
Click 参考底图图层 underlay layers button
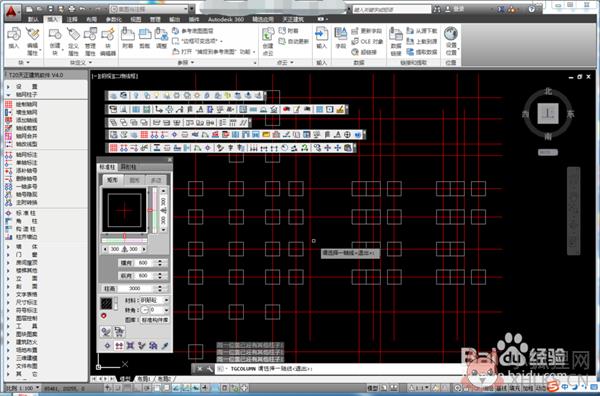point(193,31)
